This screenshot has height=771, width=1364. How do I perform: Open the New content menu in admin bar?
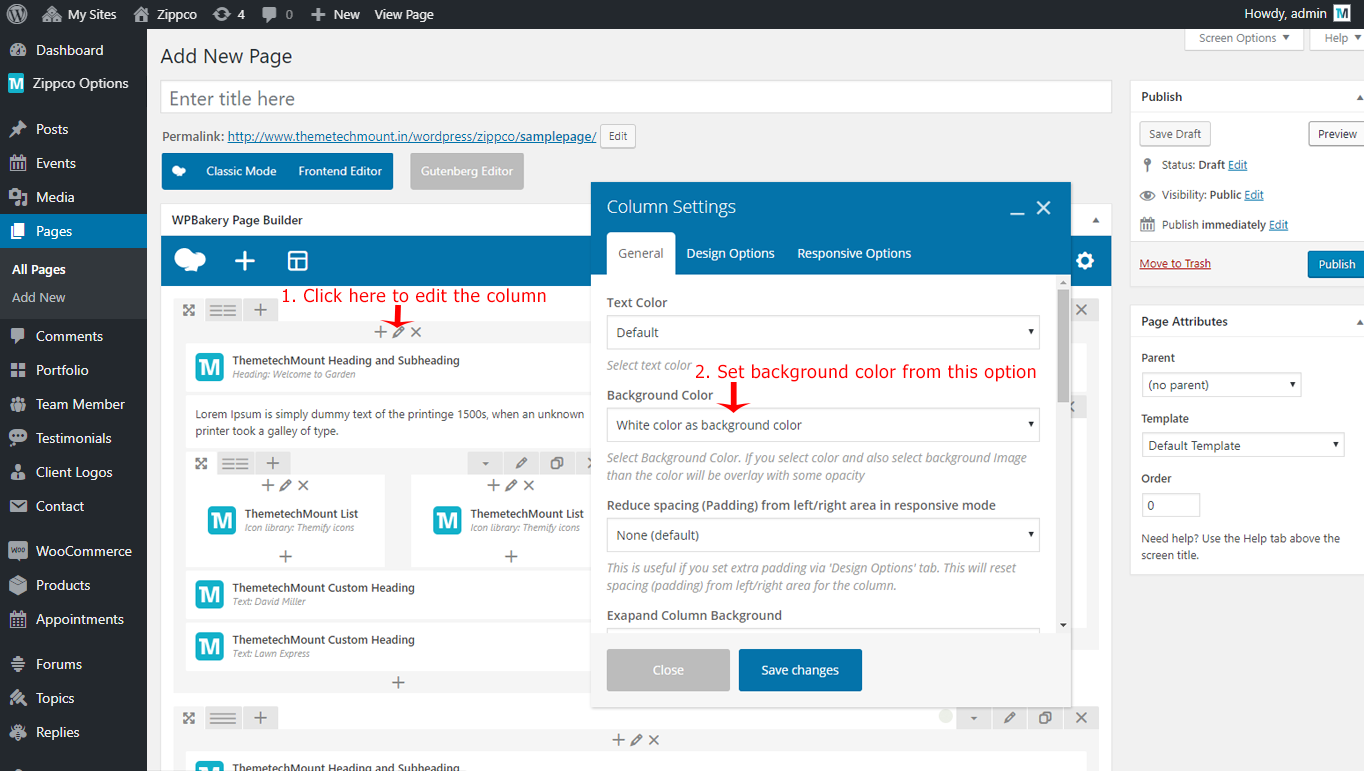click(x=335, y=14)
